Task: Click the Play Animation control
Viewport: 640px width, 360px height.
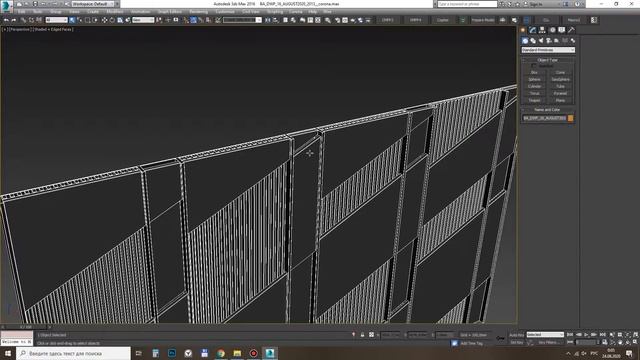Action: click(x=586, y=335)
